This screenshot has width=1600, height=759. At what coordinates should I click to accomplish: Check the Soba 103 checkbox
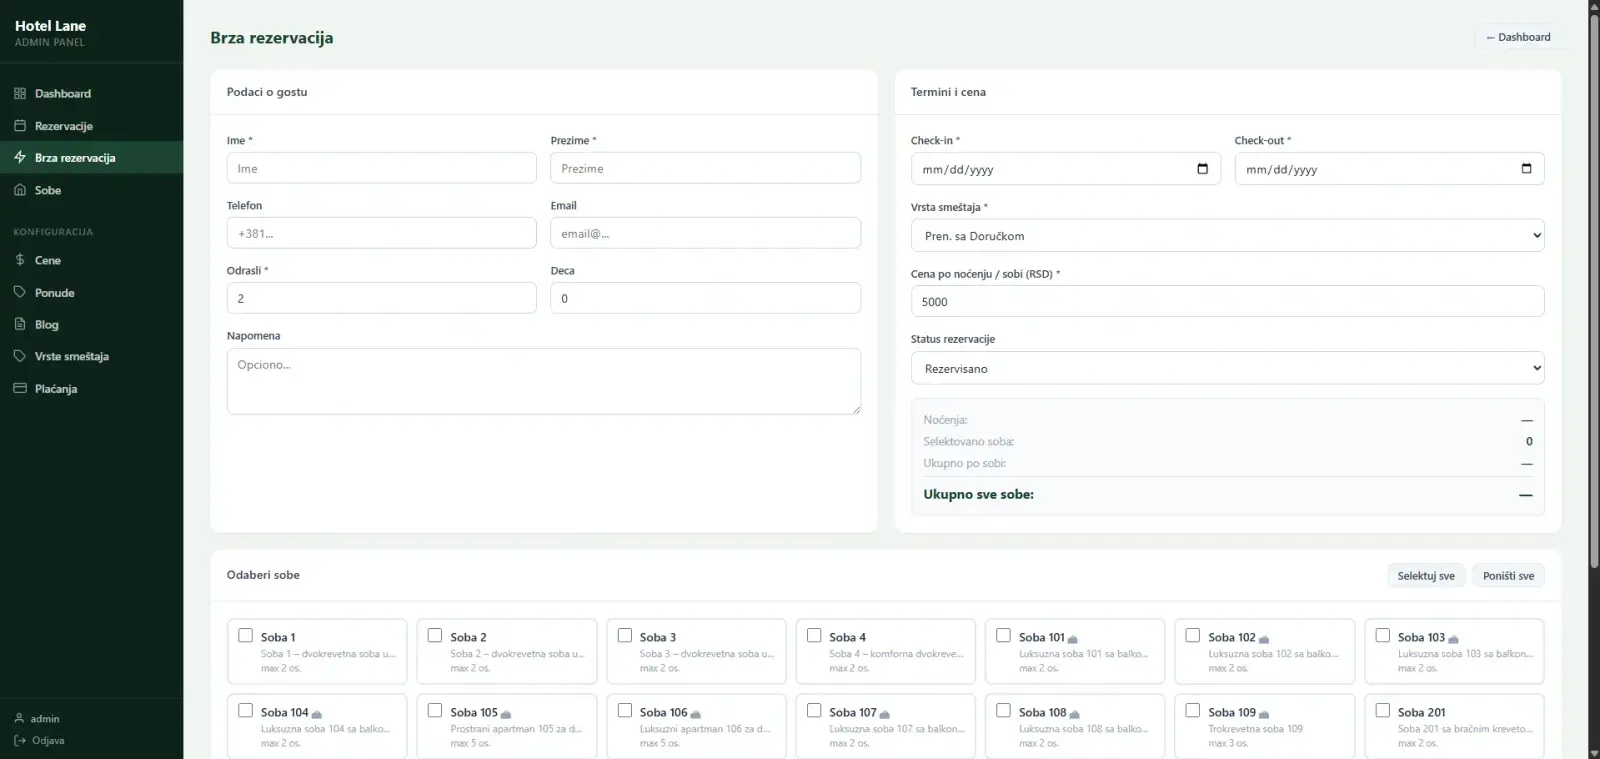pos(1383,635)
